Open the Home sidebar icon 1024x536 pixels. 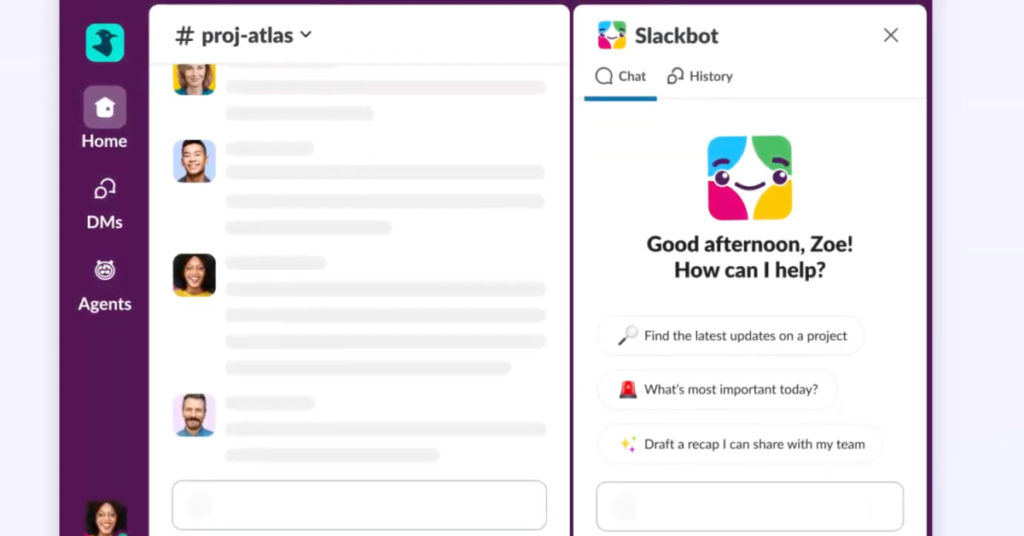click(104, 108)
